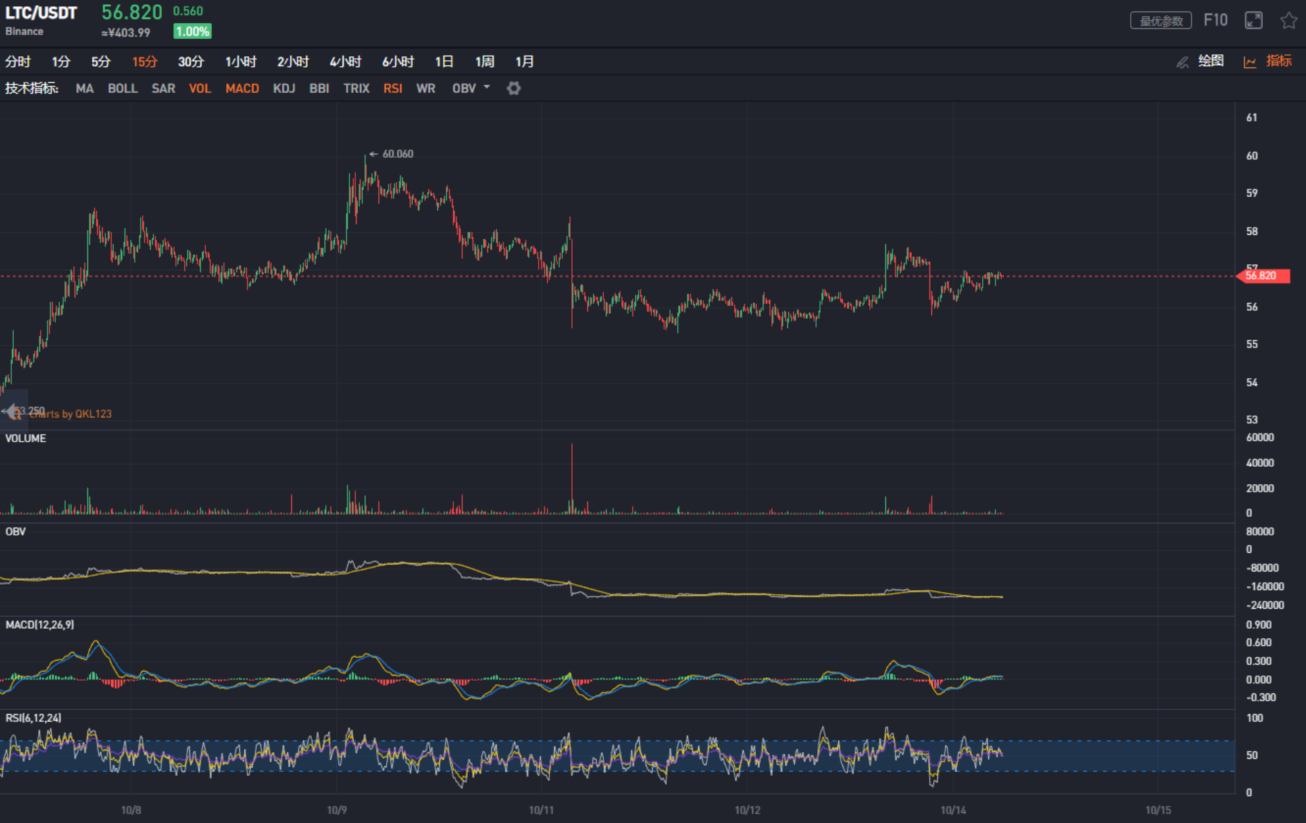
Task: Switch to the 4小时 timeframe
Action: [x=346, y=61]
